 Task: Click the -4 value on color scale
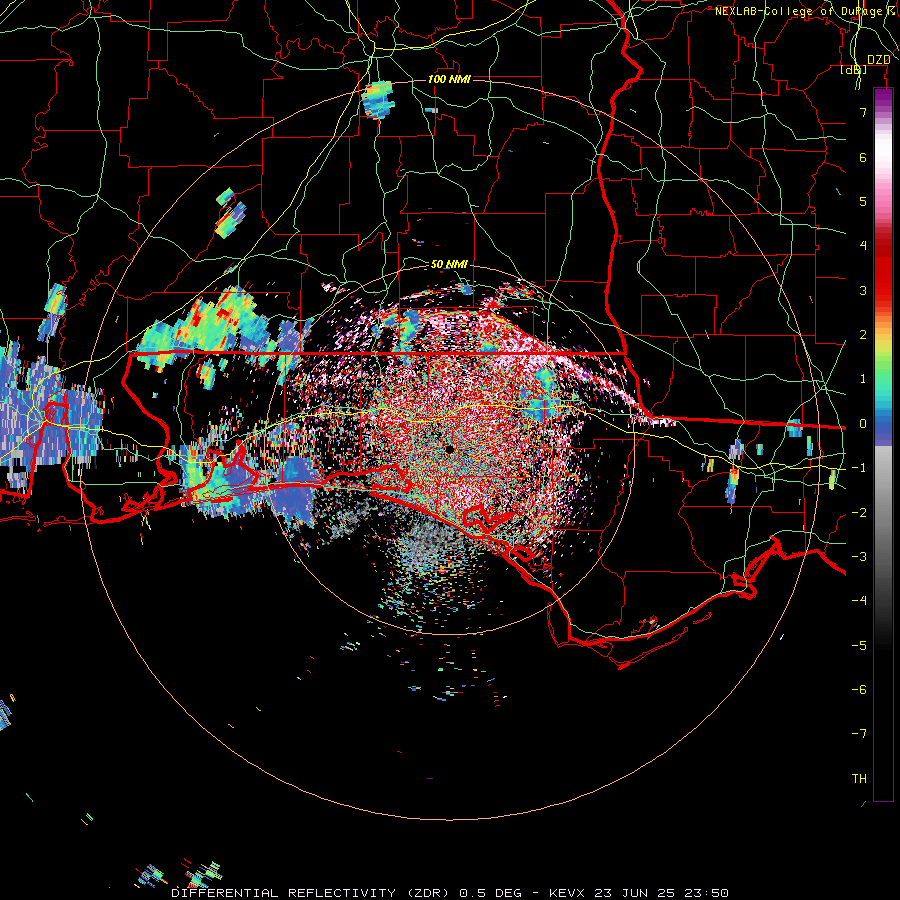pos(859,600)
